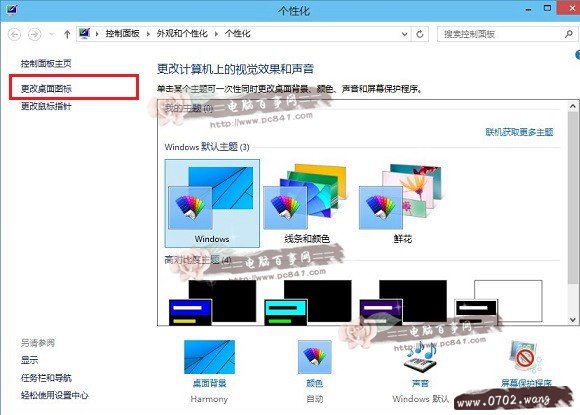Click the theme list scroll down arrow
Screen dimensions: 580x415
[573, 319]
